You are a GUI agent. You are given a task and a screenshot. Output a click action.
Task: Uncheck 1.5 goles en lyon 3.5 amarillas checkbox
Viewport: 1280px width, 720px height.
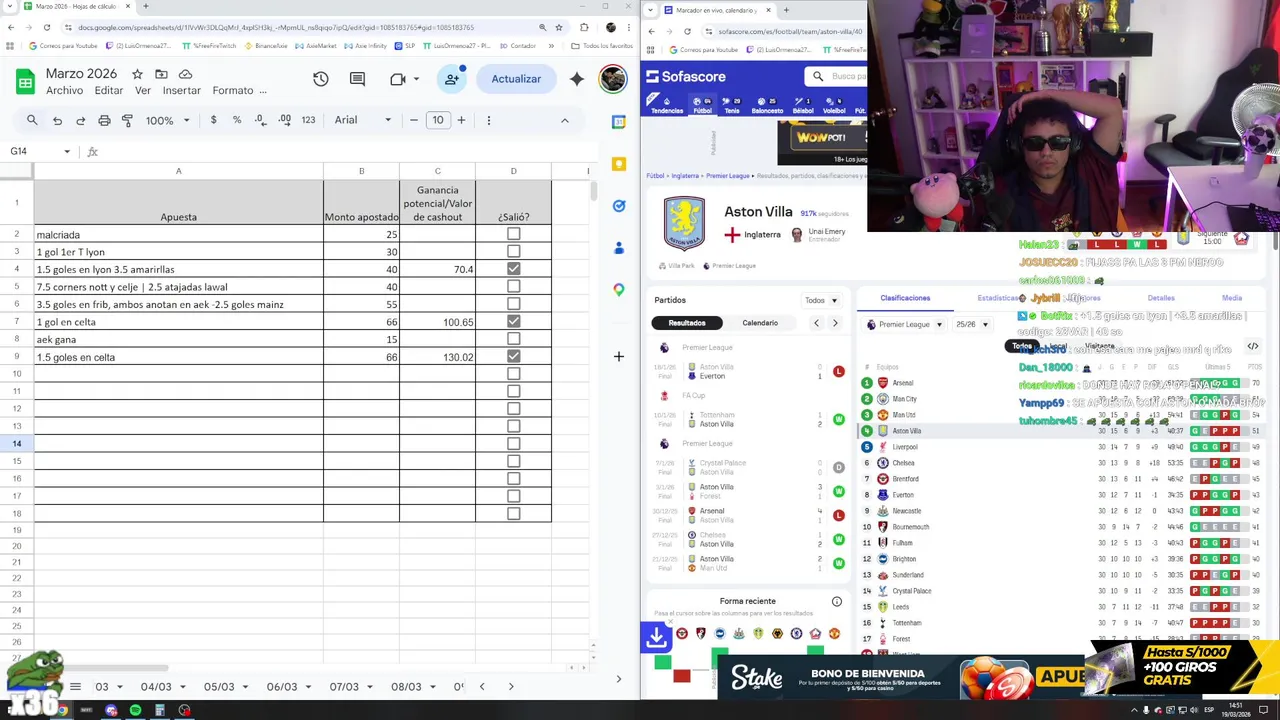pyautogui.click(x=513, y=269)
